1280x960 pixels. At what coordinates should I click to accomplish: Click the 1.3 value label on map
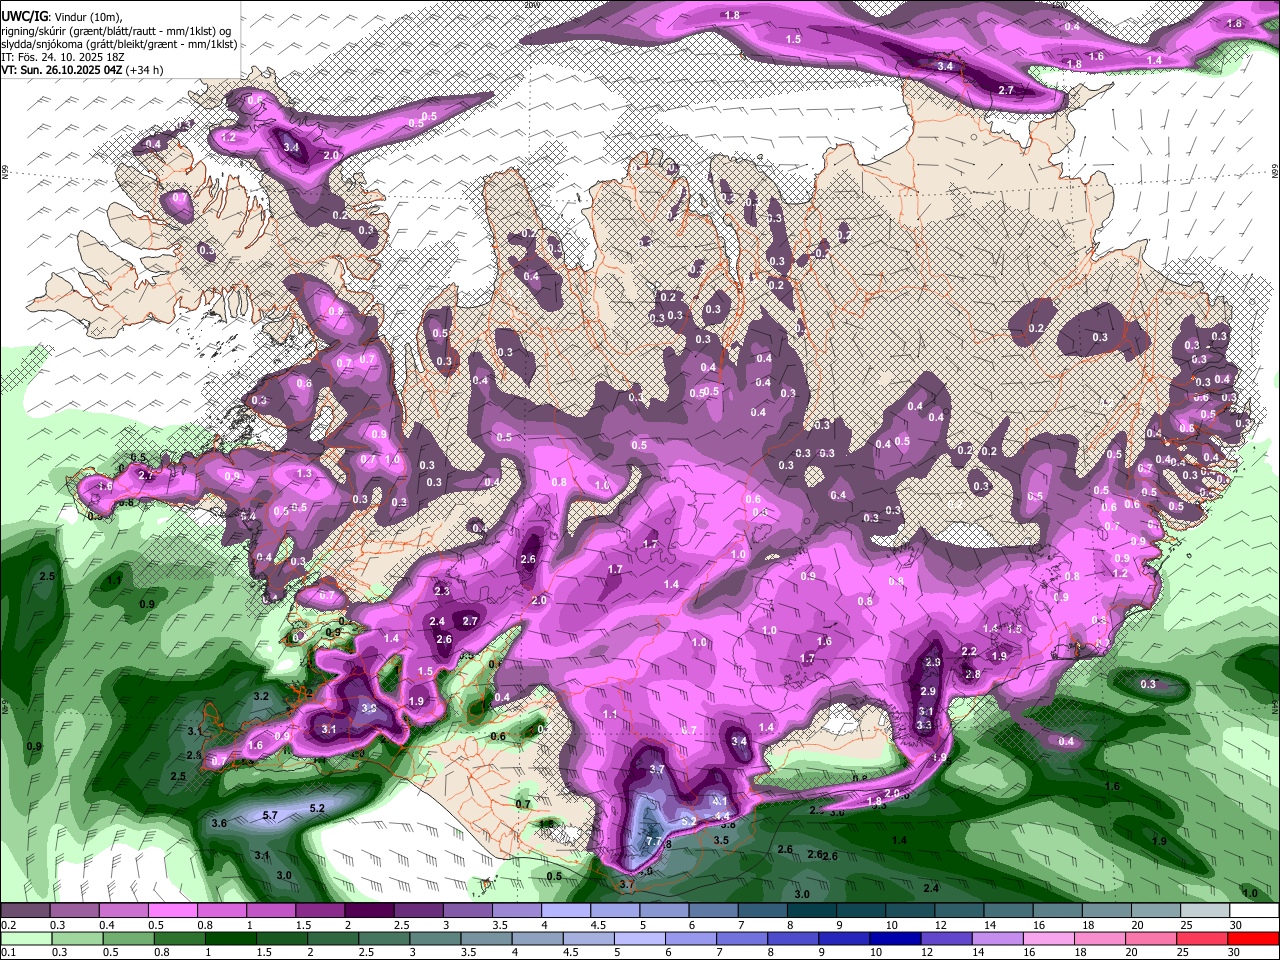point(304,473)
